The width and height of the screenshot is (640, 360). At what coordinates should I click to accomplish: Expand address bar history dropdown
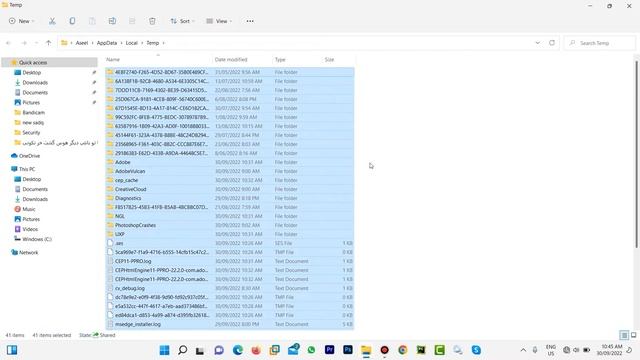pyautogui.click(x=538, y=43)
